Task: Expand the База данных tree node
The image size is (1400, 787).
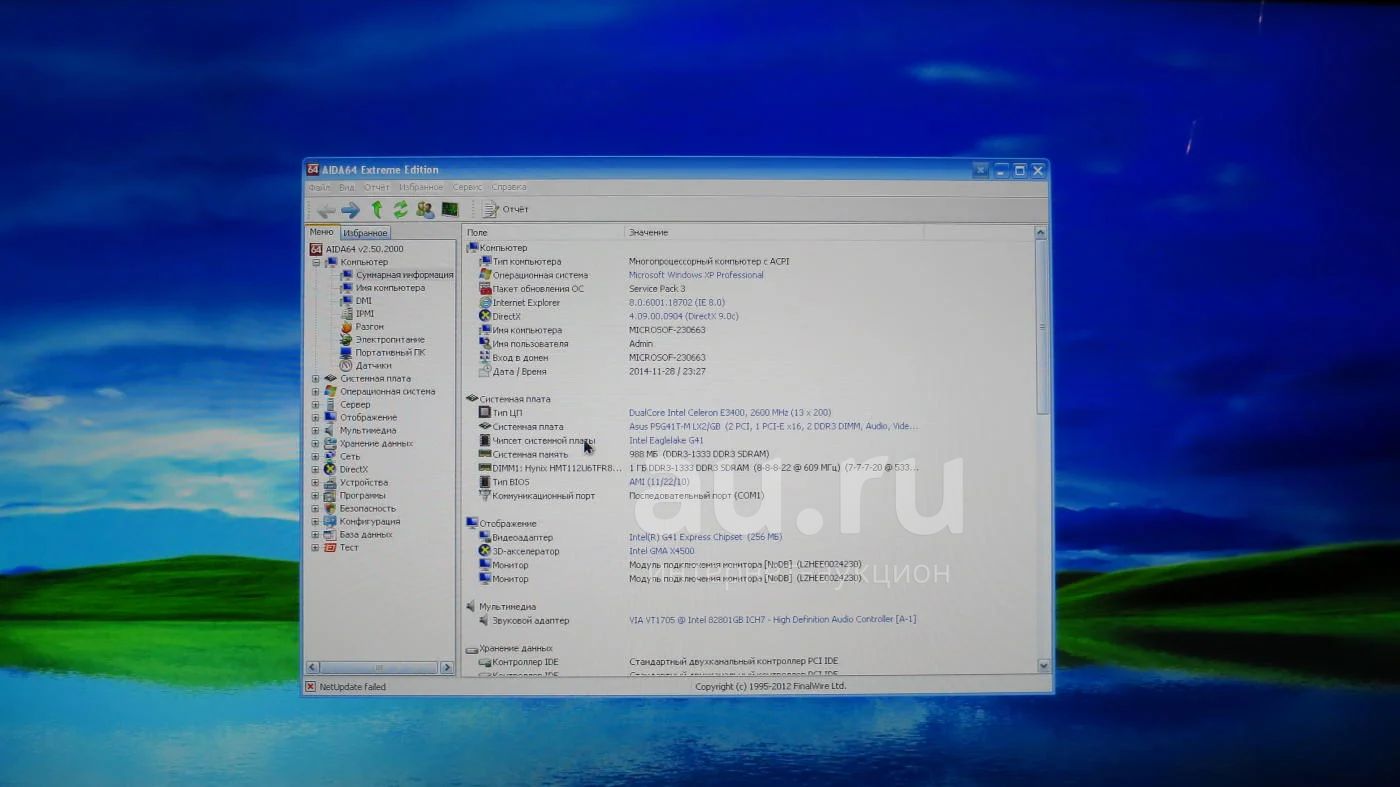Action: click(316, 535)
